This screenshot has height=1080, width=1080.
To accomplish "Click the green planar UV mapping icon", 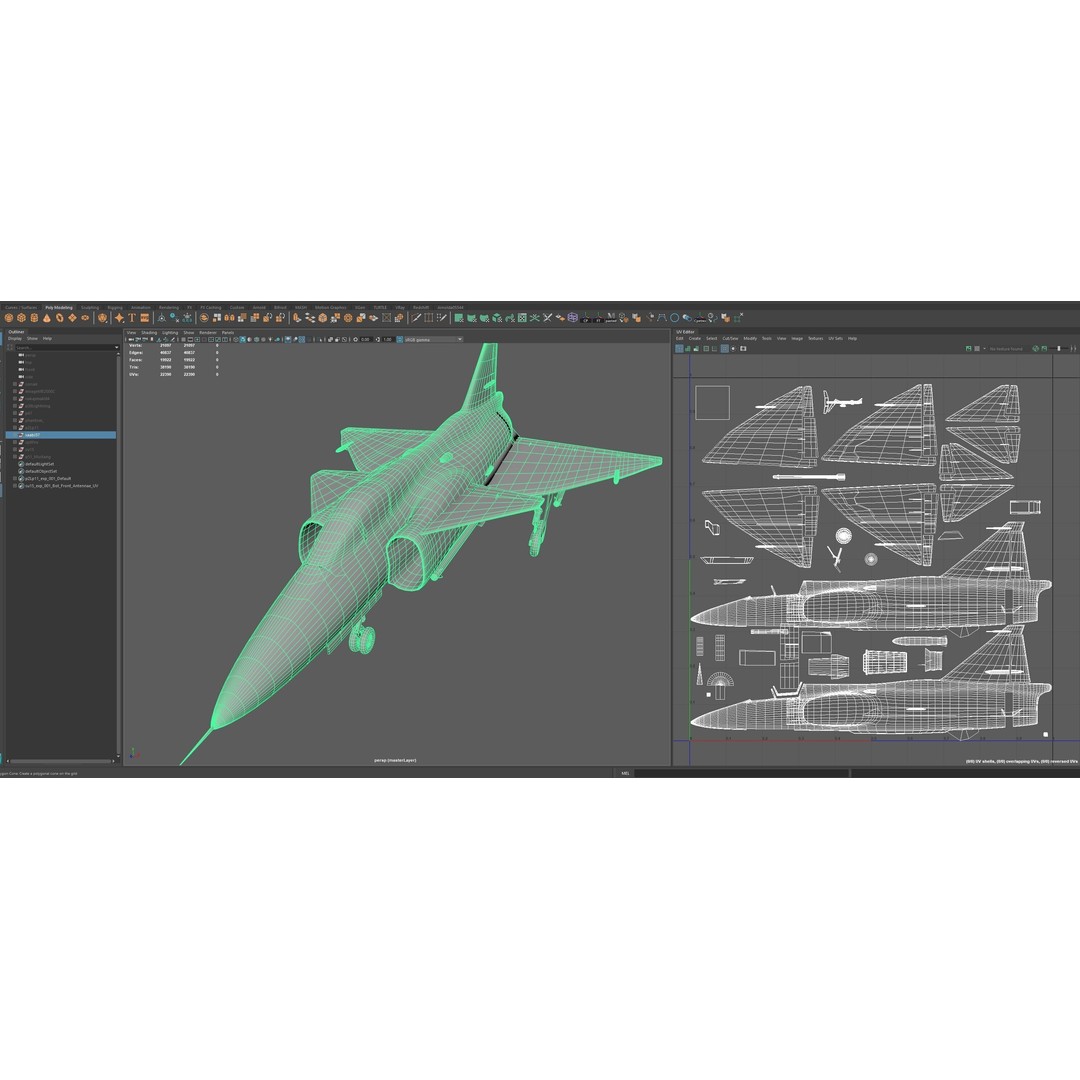I will 459,318.
